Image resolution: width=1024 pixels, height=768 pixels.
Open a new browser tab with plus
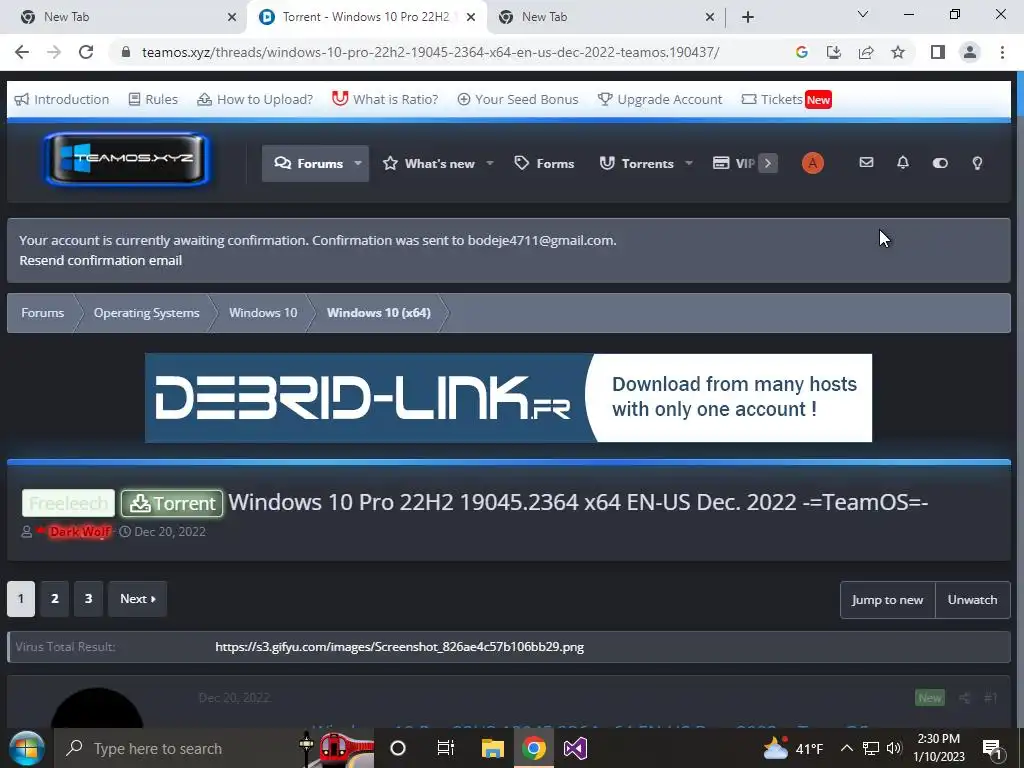coord(748,17)
